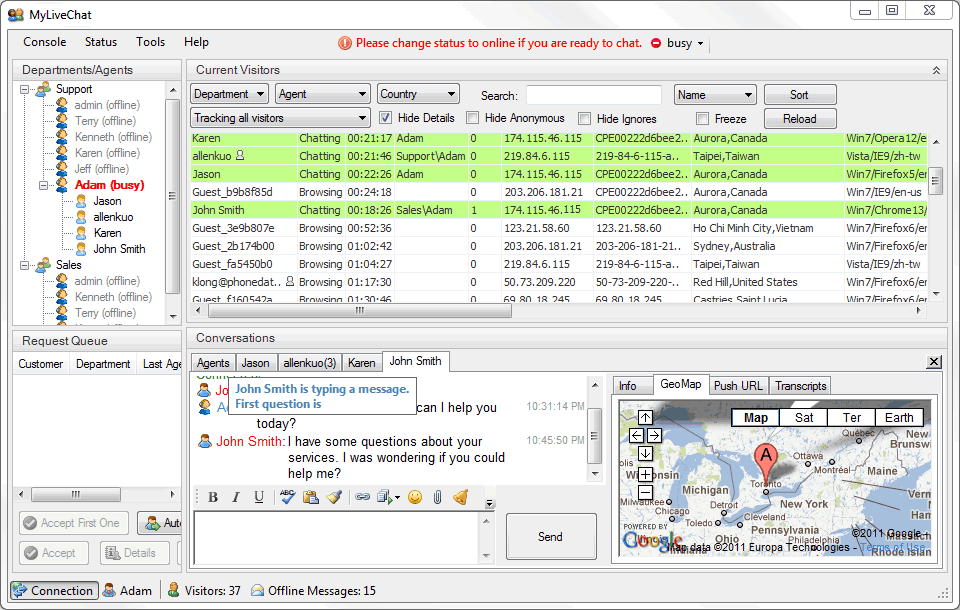Click the Italic formatting icon
The height and width of the screenshot is (610, 960).
(x=236, y=497)
